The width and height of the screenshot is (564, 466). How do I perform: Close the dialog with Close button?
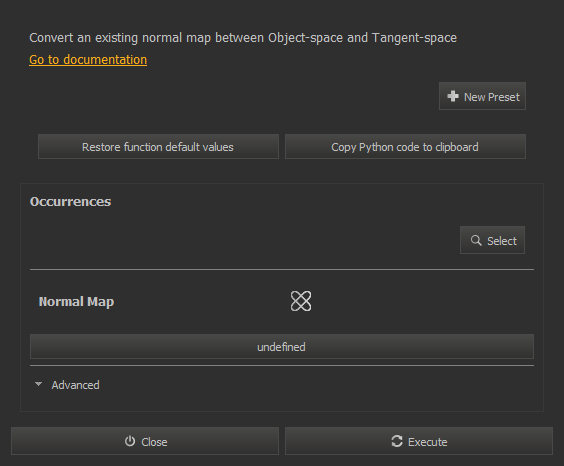(x=145, y=441)
